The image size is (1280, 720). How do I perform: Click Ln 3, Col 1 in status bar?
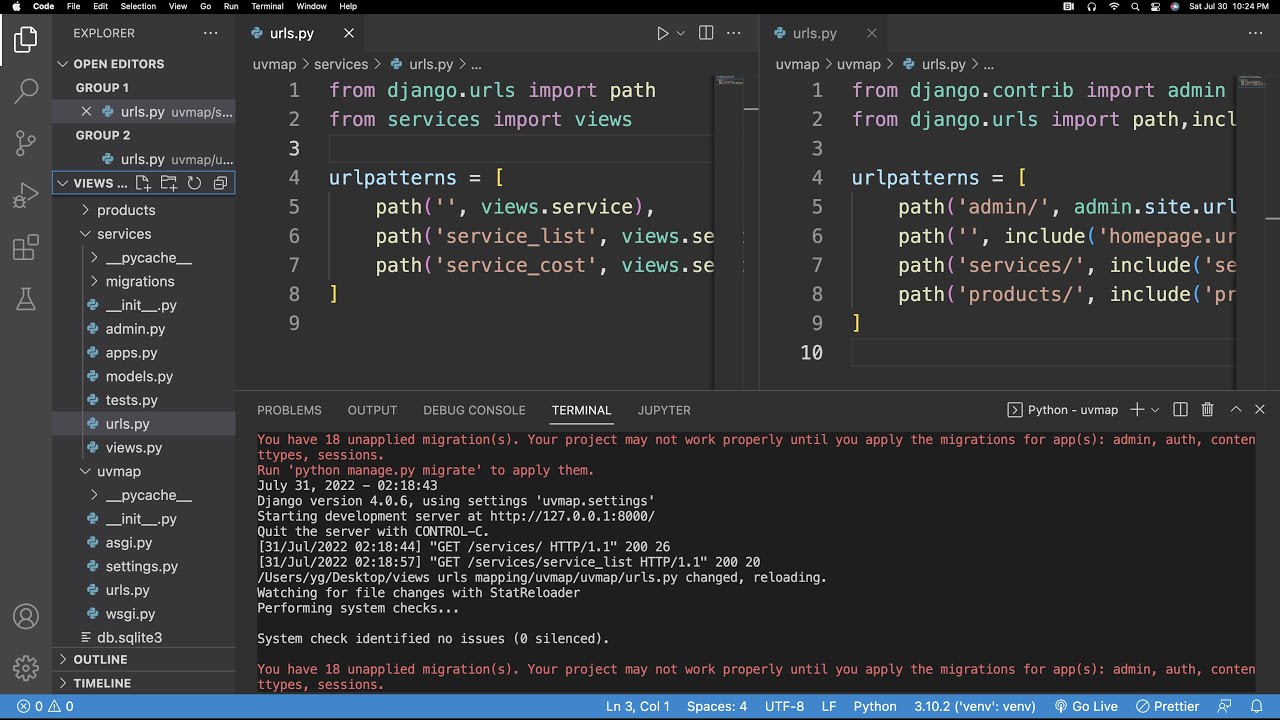click(x=638, y=706)
